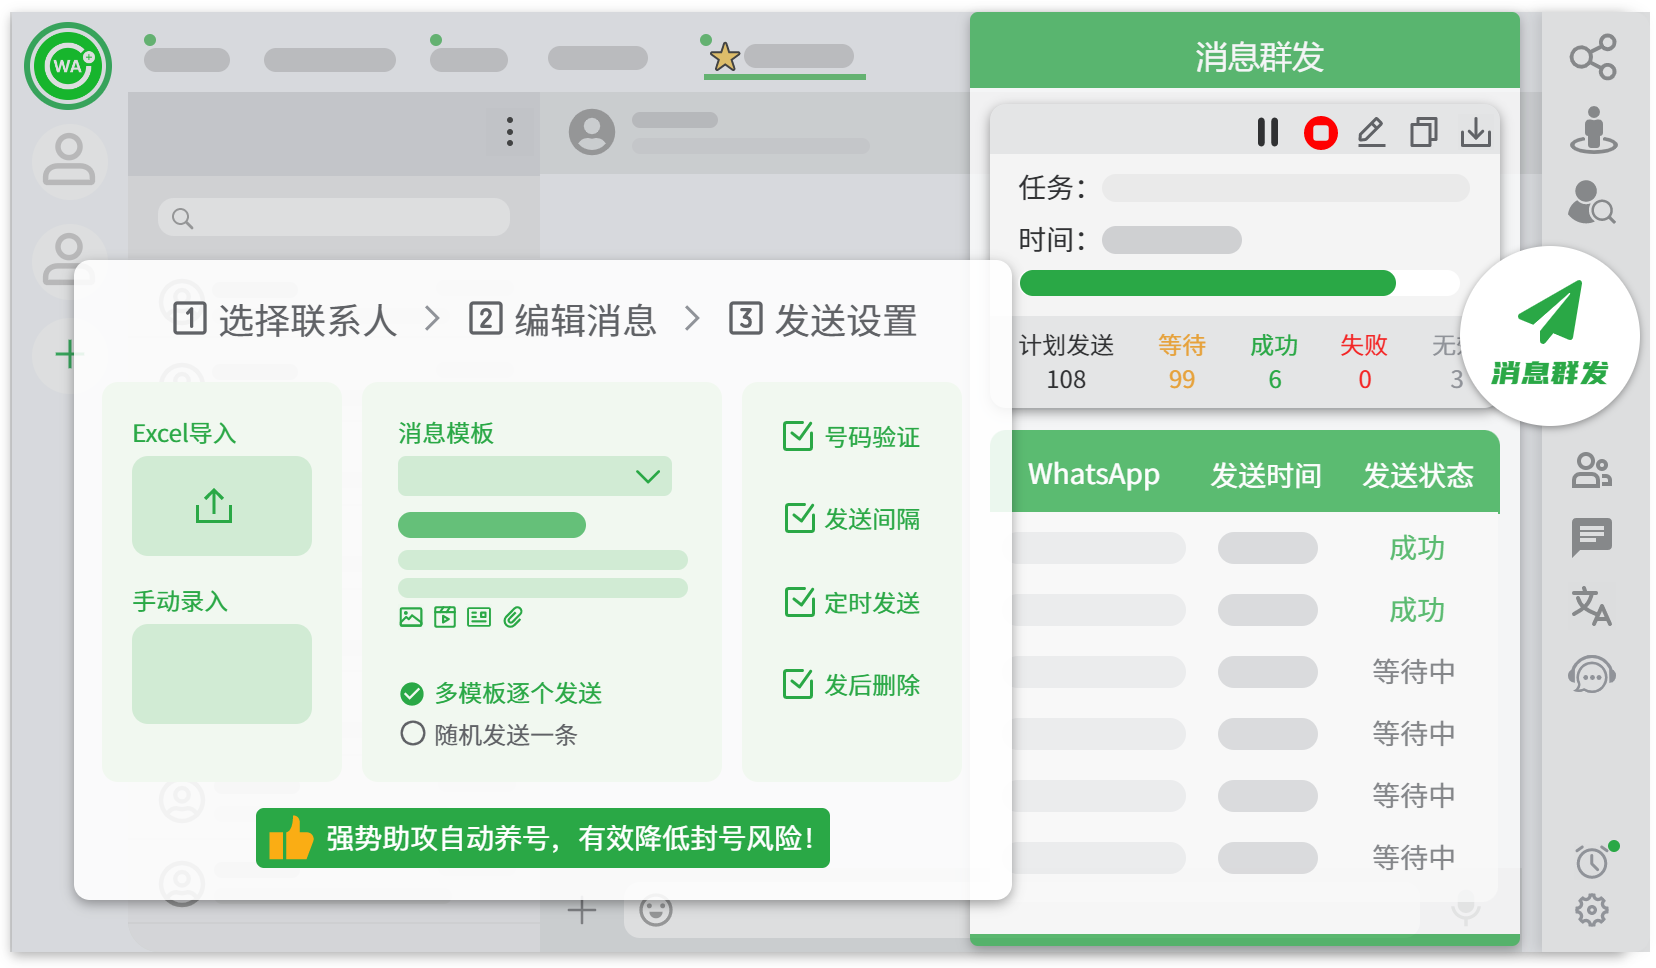Open the alarm clock icon in right sidebar
Image resolution: width=1656 pixels, height=968 pixels.
click(1592, 861)
